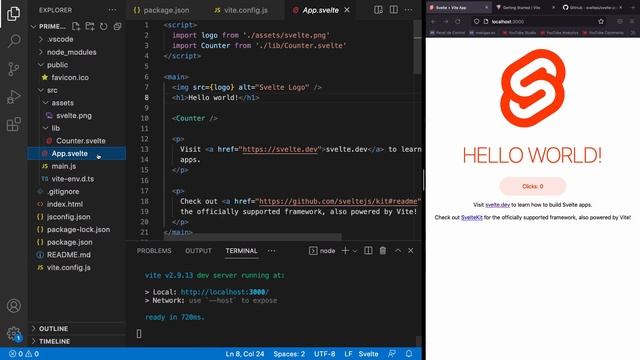Open Explorer views and more actions
Image resolution: width=640 pixels, height=360 pixels.
112,10
